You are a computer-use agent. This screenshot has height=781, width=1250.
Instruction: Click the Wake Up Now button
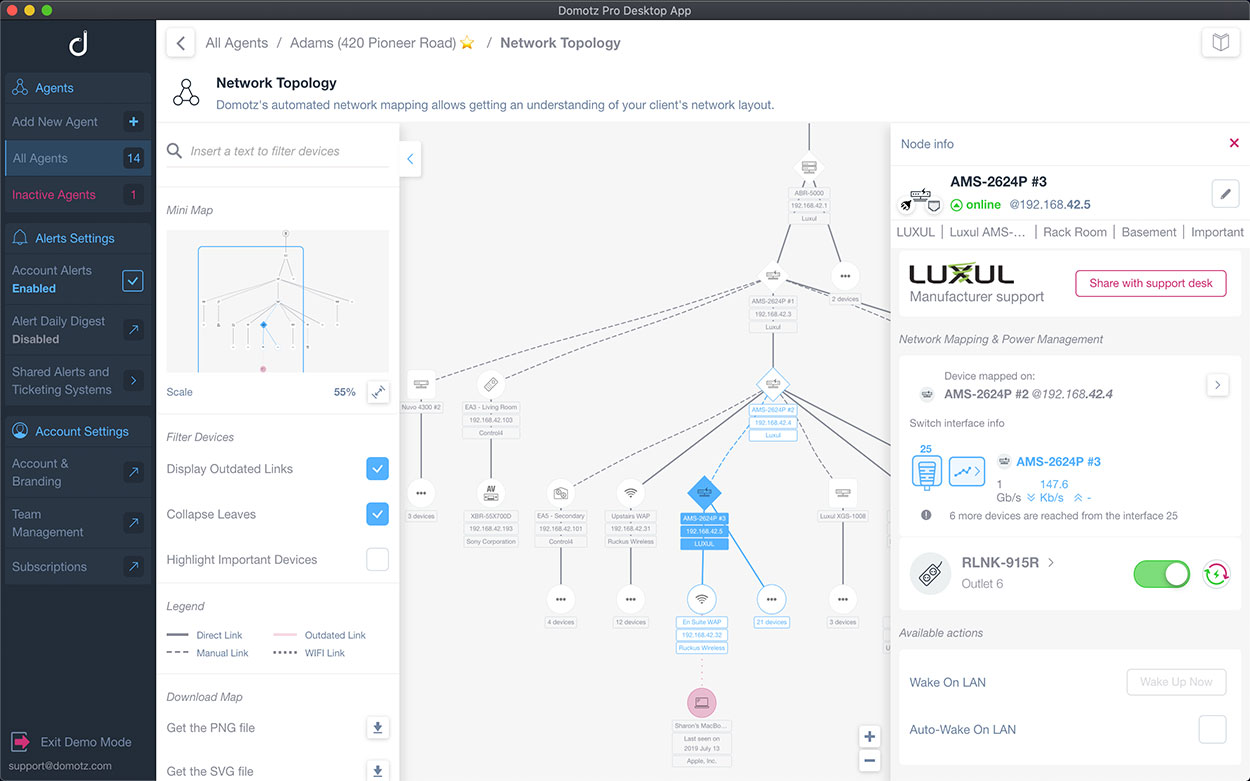1176,682
